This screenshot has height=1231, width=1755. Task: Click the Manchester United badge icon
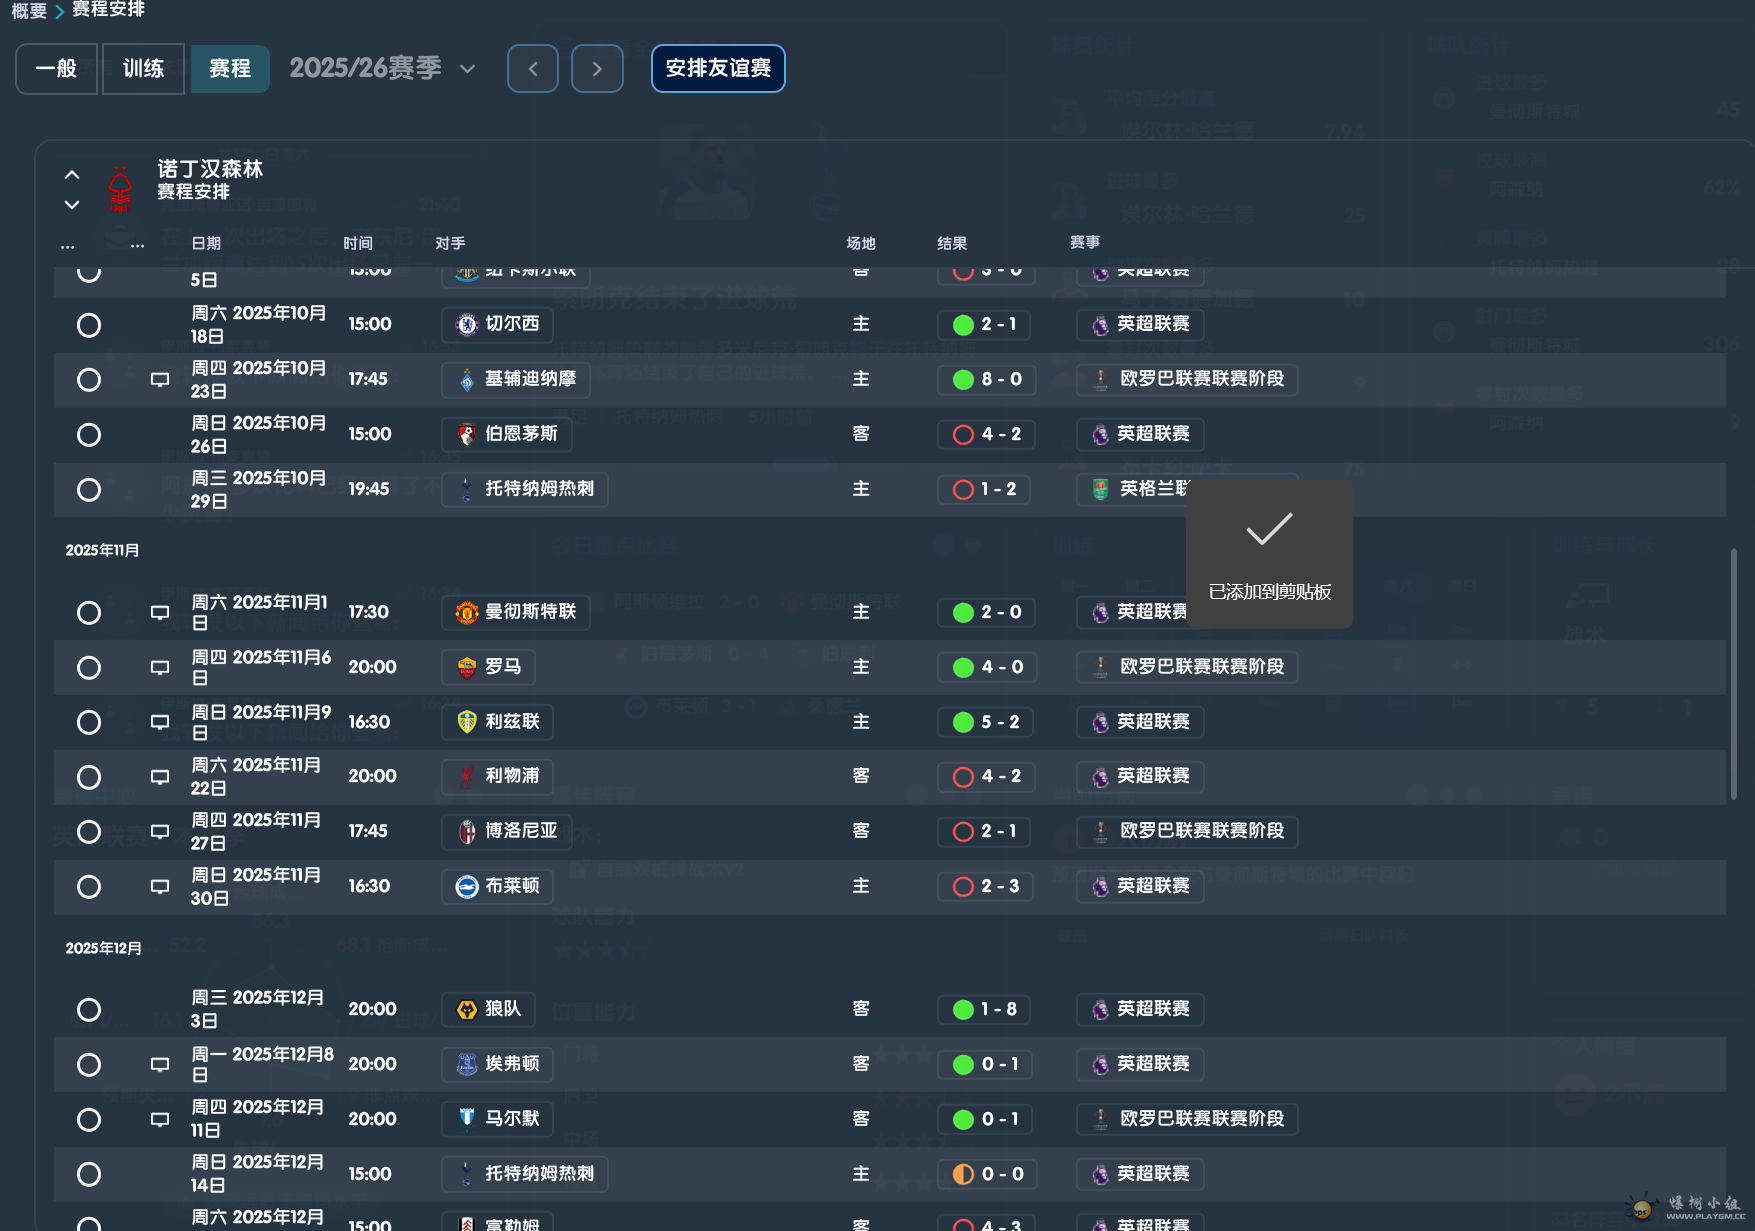coord(466,613)
